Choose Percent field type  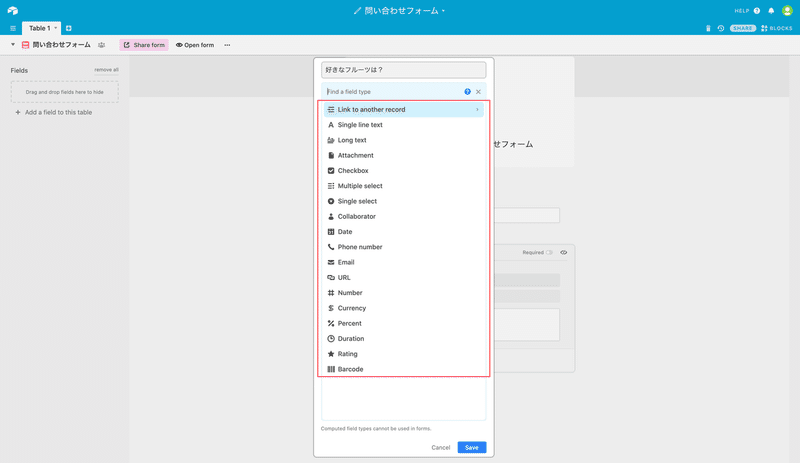(x=404, y=324)
